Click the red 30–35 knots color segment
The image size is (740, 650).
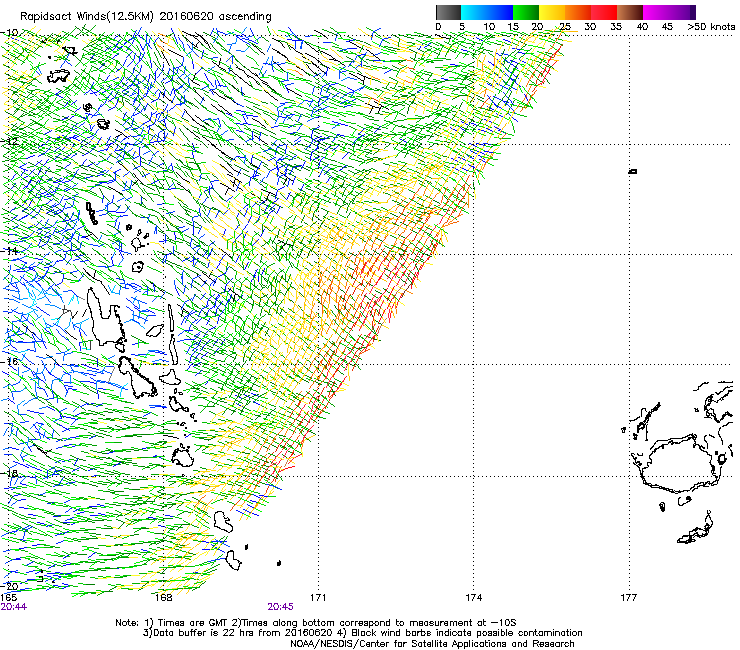click(x=604, y=12)
